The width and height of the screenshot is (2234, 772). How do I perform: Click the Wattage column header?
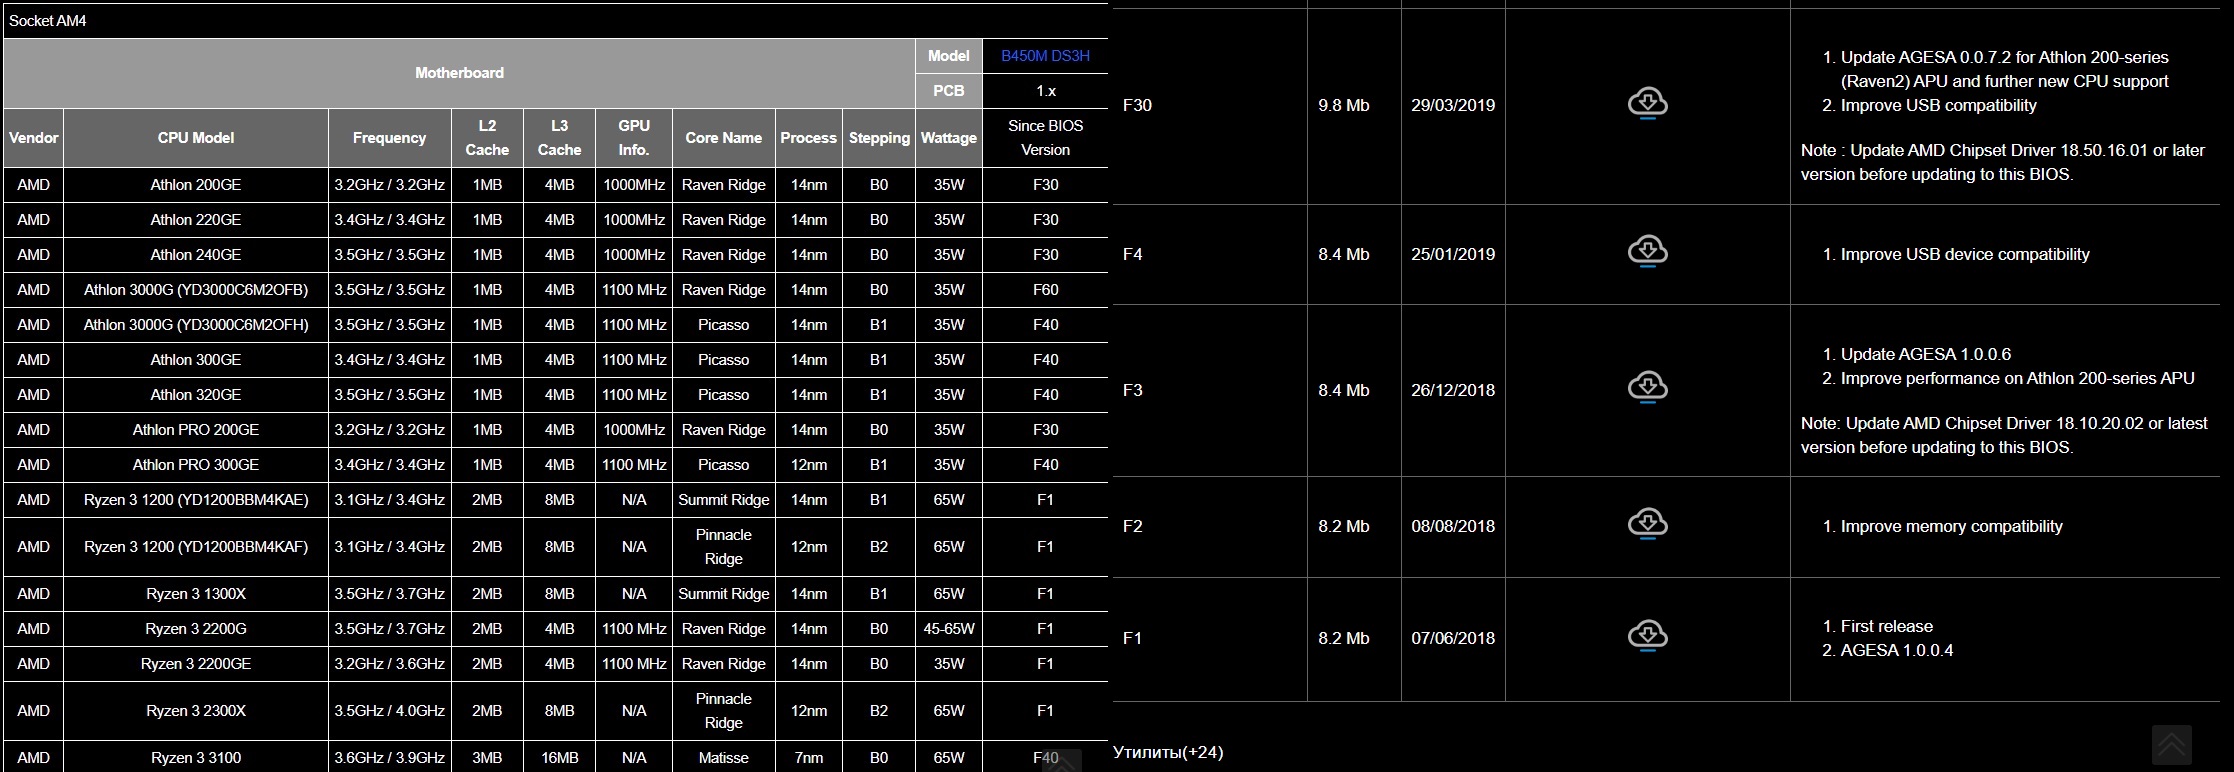[949, 138]
